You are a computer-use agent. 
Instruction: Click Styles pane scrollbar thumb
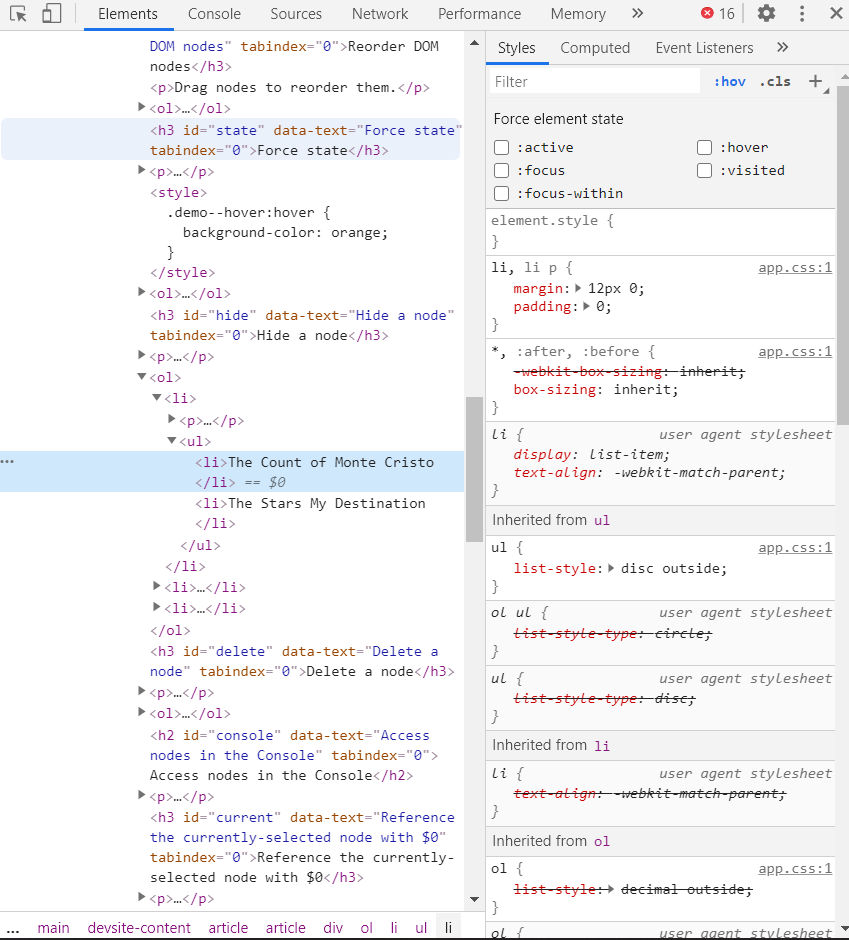tap(842, 254)
